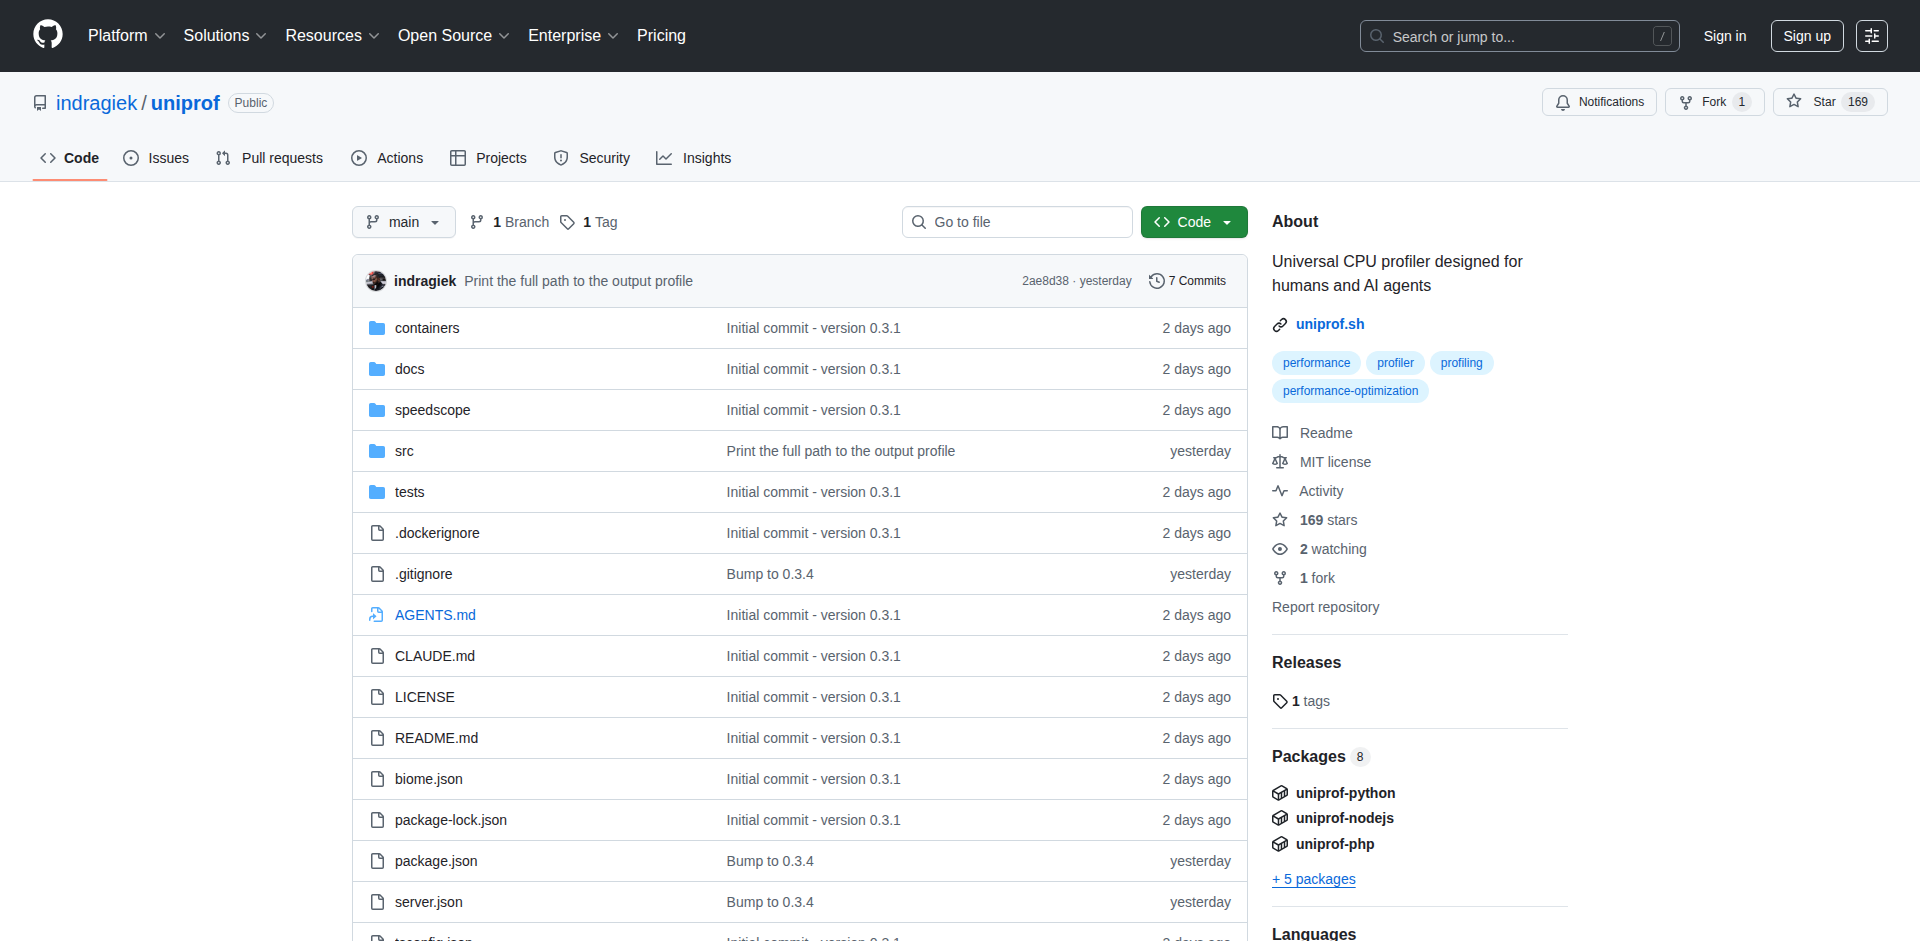
Task: Open the biome.json file
Action: [x=428, y=779]
